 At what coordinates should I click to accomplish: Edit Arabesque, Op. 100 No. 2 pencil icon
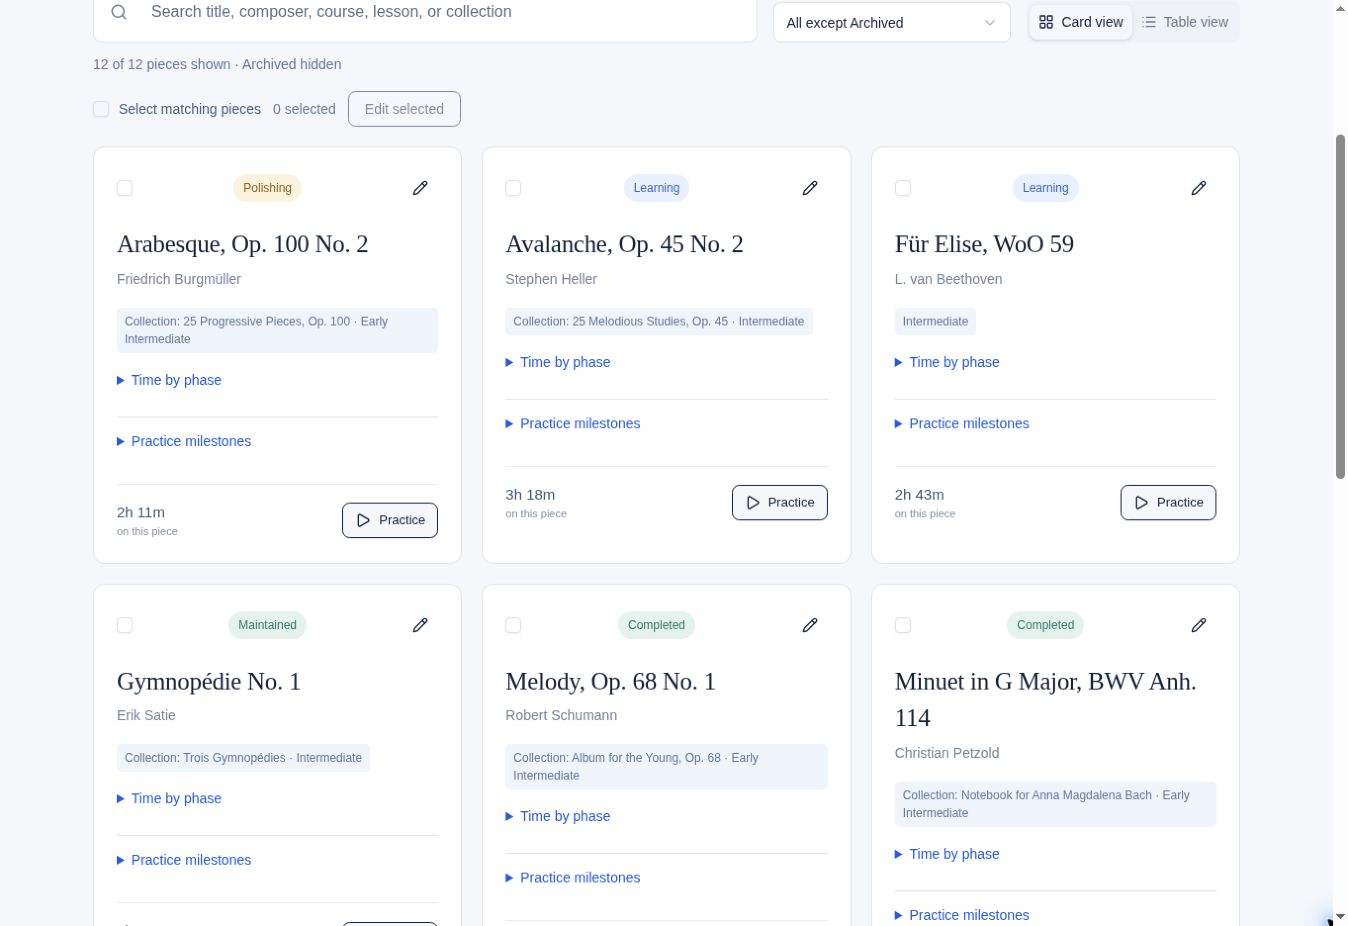click(420, 188)
